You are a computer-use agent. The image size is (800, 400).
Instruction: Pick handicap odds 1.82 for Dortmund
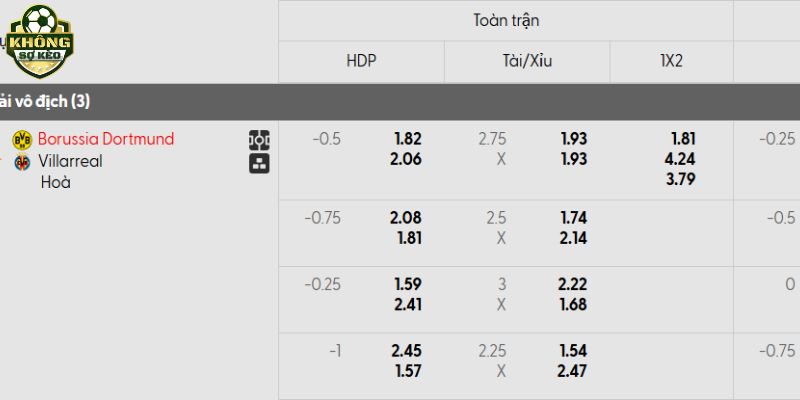(407, 139)
